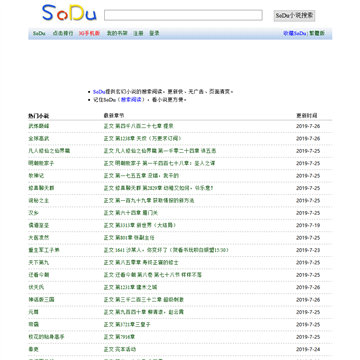Open 我的书架 in the nav bar
360x360 pixels.
[x=117, y=33]
